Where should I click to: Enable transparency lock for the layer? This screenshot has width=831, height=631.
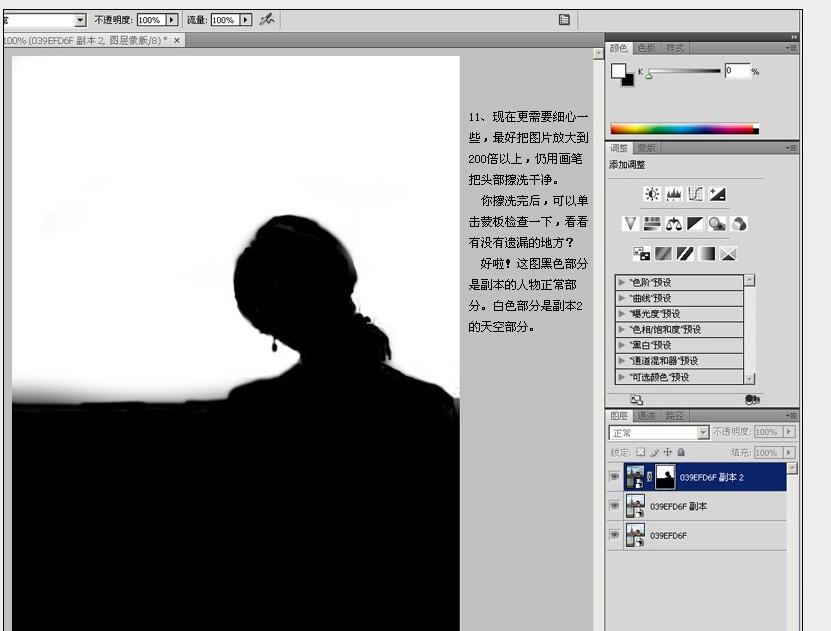638,452
